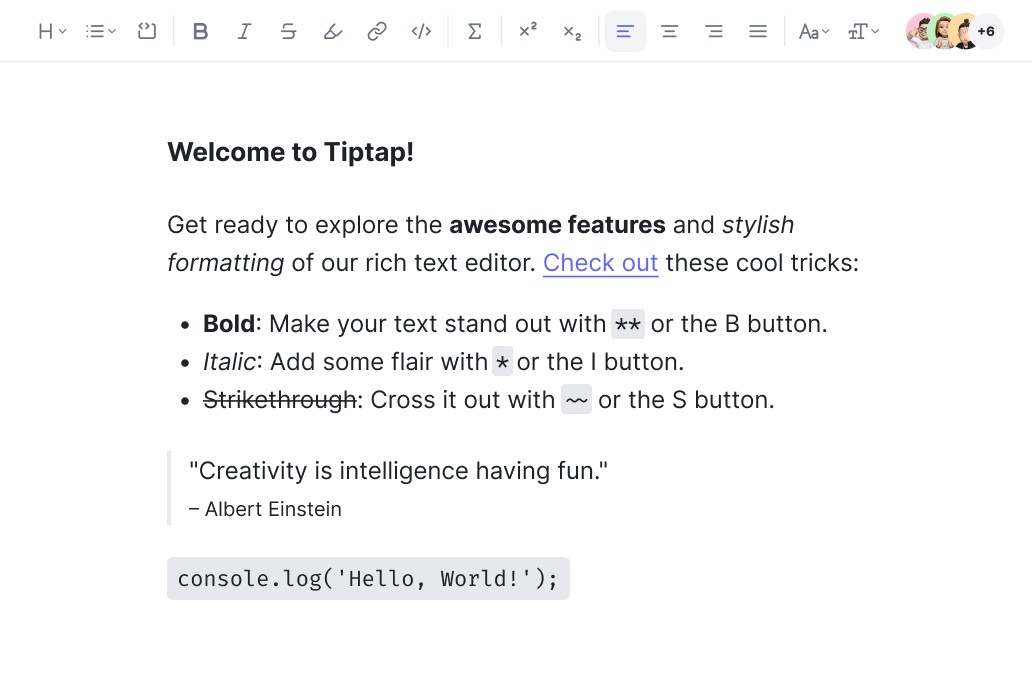The height and width of the screenshot is (689, 1032).
Task: Open the text size dropdown
Action: 863,31
